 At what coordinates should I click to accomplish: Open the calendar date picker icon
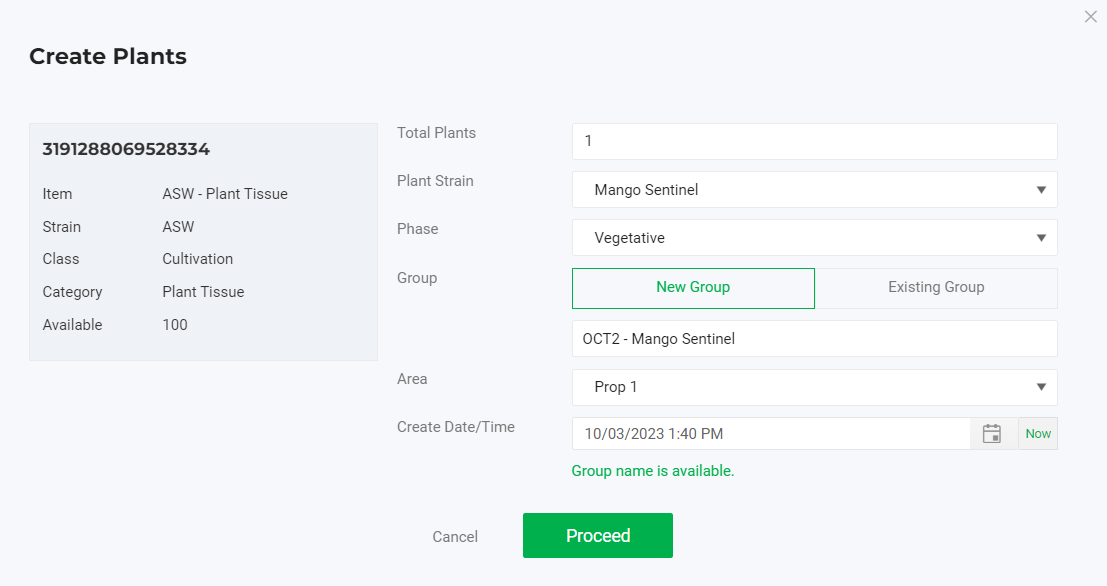pyautogui.click(x=992, y=433)
